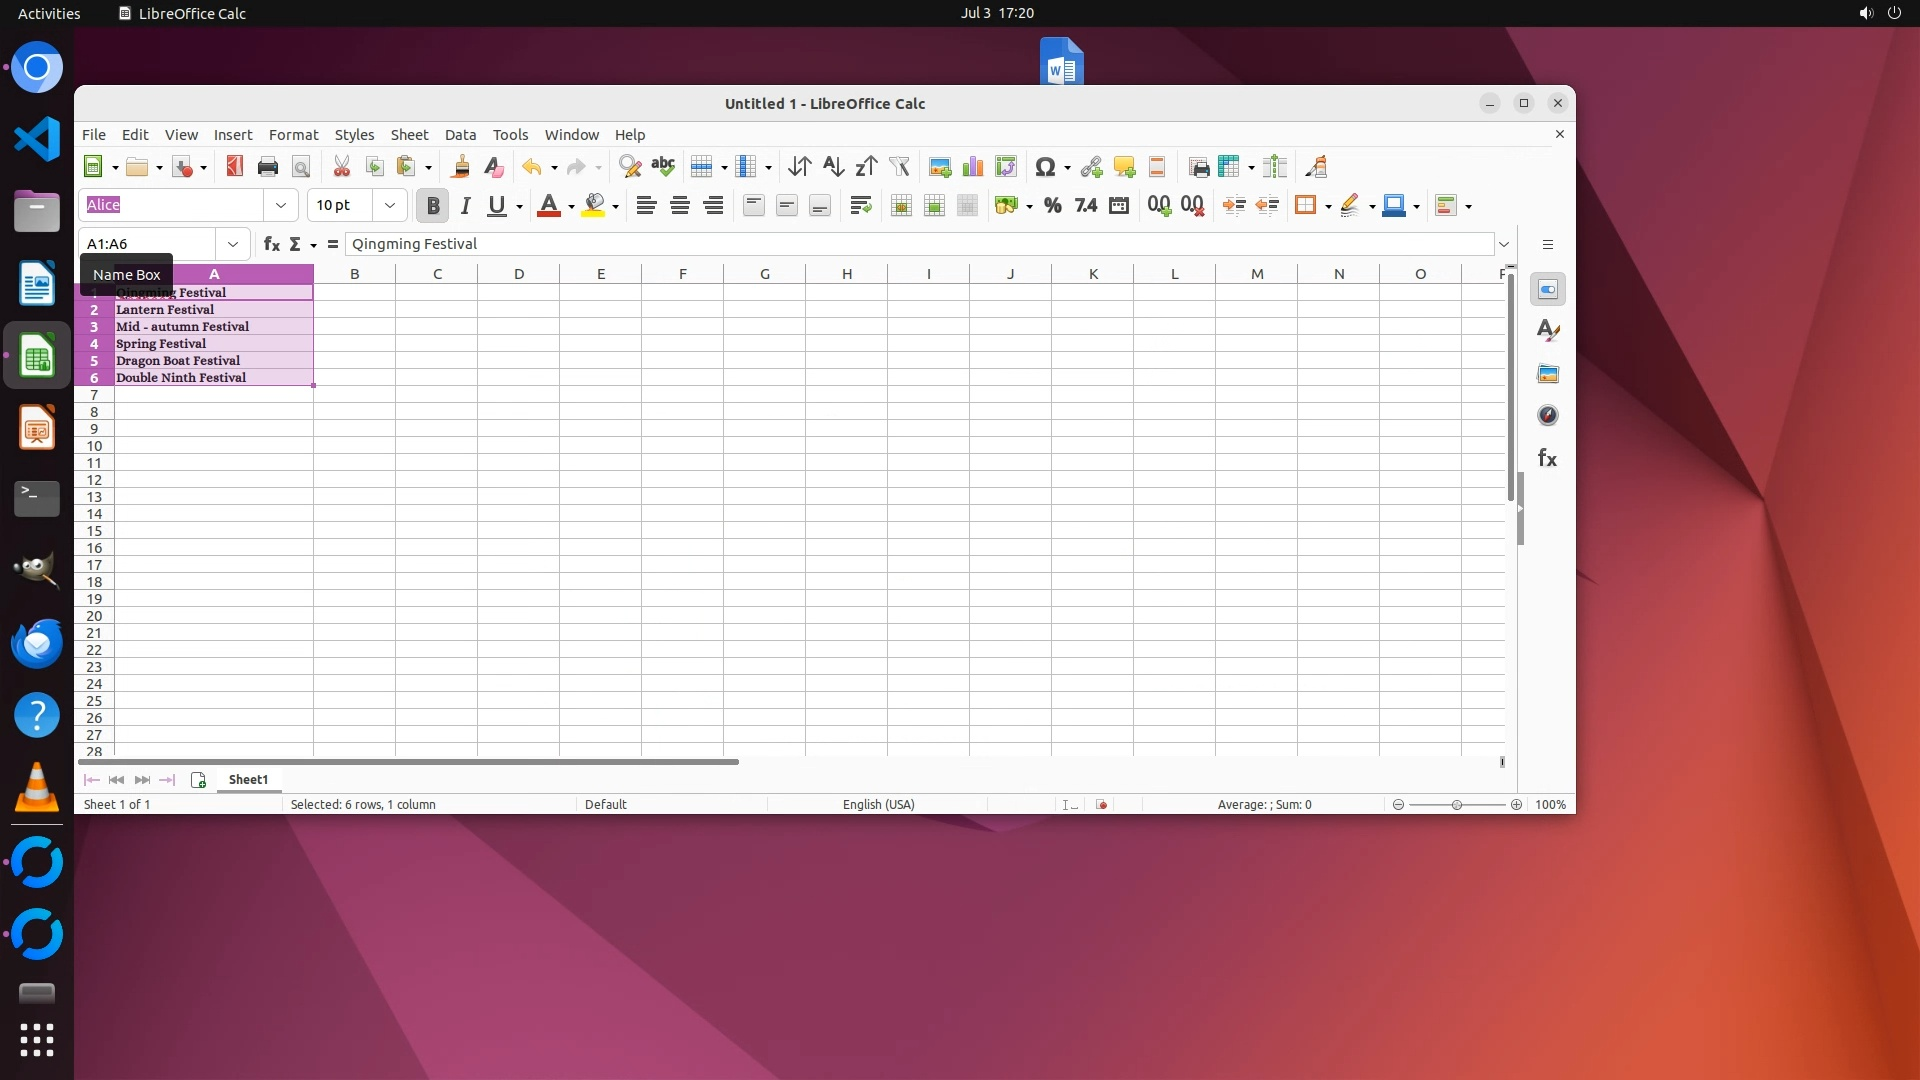Click the Sort Ascending icon
1920x1080 pixels.
(x=833, y=167)
